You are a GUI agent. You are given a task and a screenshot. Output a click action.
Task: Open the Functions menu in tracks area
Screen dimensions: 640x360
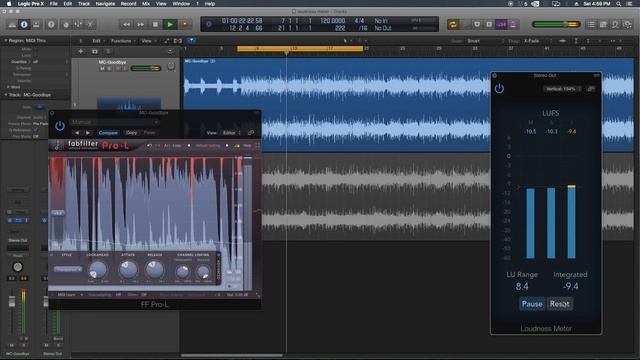tap(123, 41)
